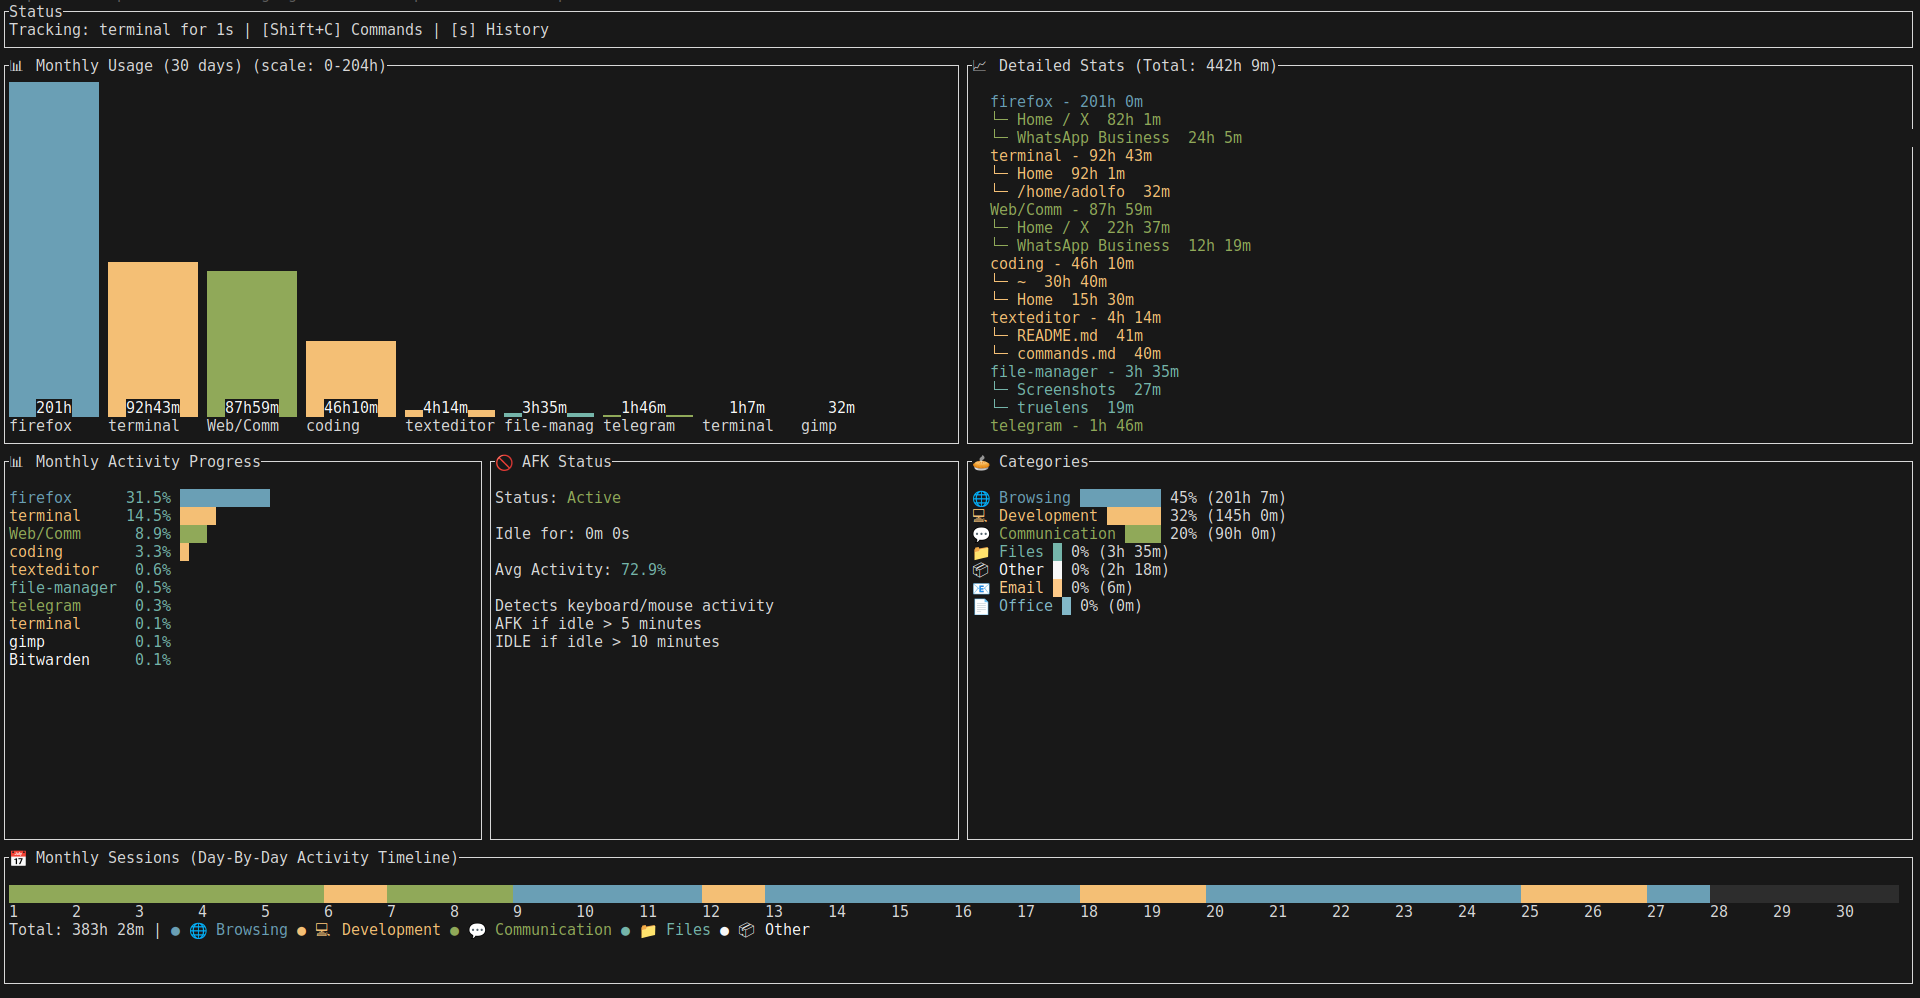
Task: Click the Communication speech bubble icon in Categories
Action: click(981, 534)
